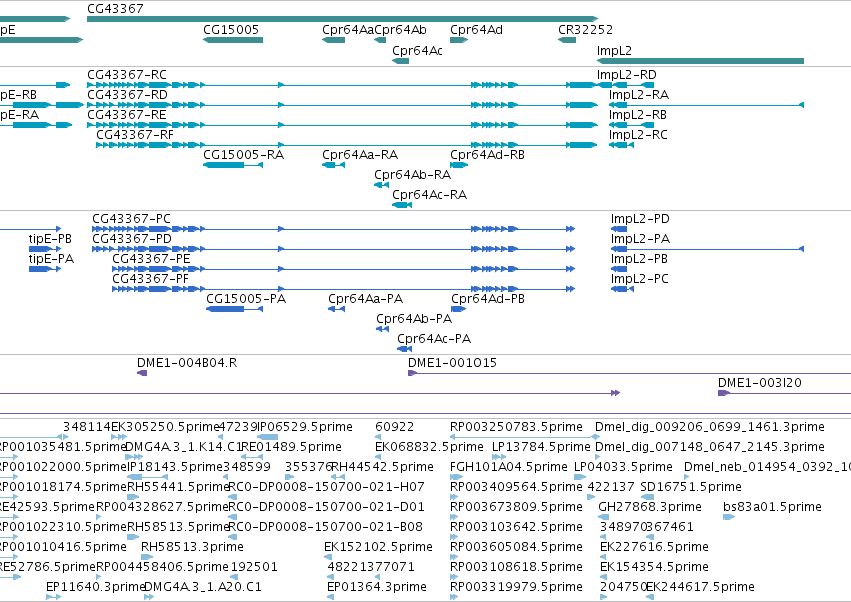Select transcript ImpL2-RD
Image resolution: width=851 pixels, height=602 pixels.
(626, 85)
